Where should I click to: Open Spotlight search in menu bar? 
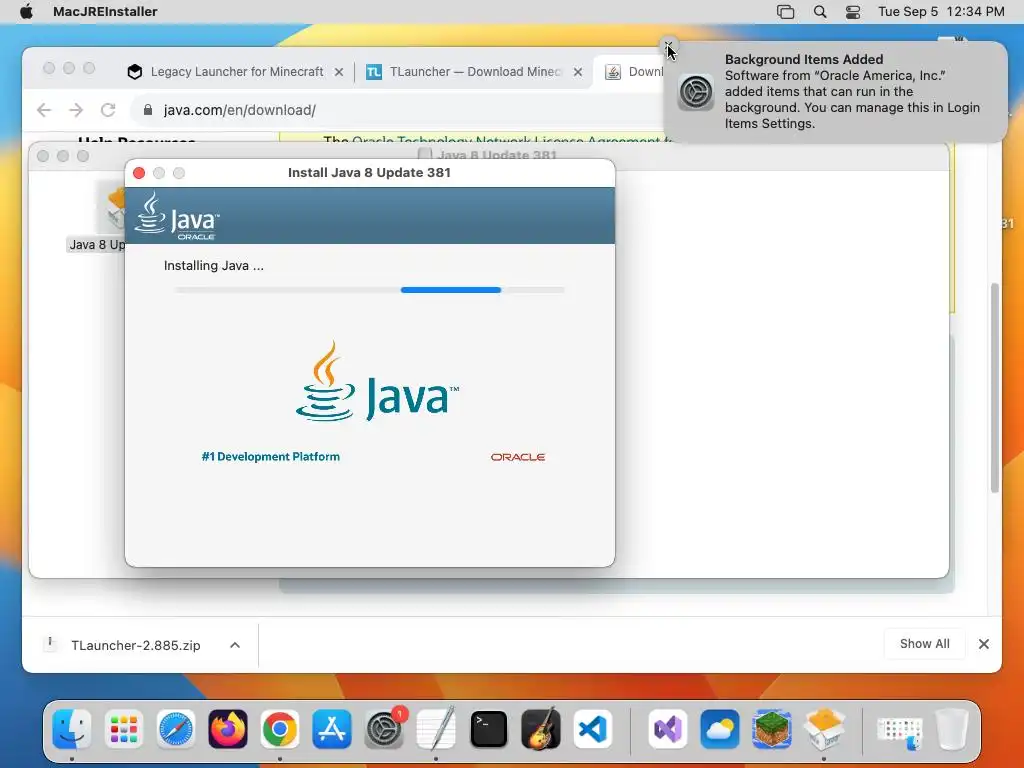pos(820,11)
